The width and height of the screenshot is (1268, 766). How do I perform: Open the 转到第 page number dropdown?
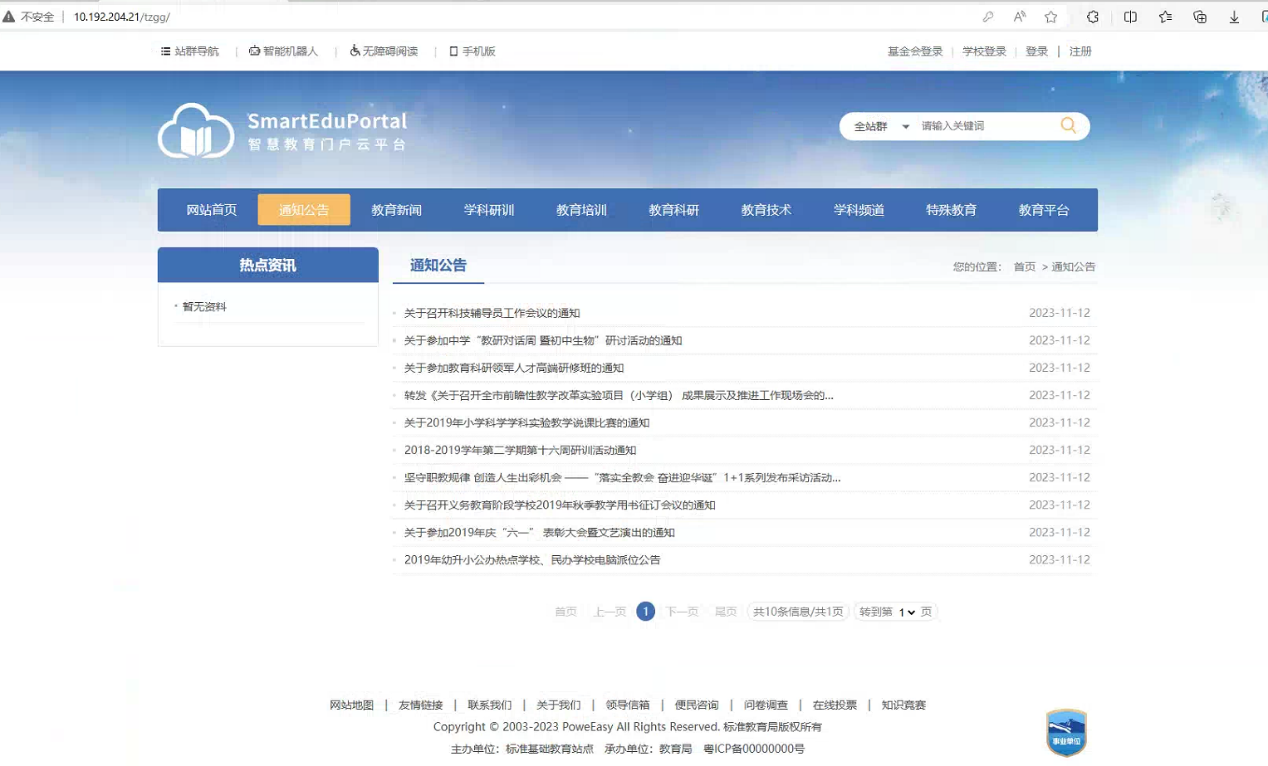coord(906,612)
